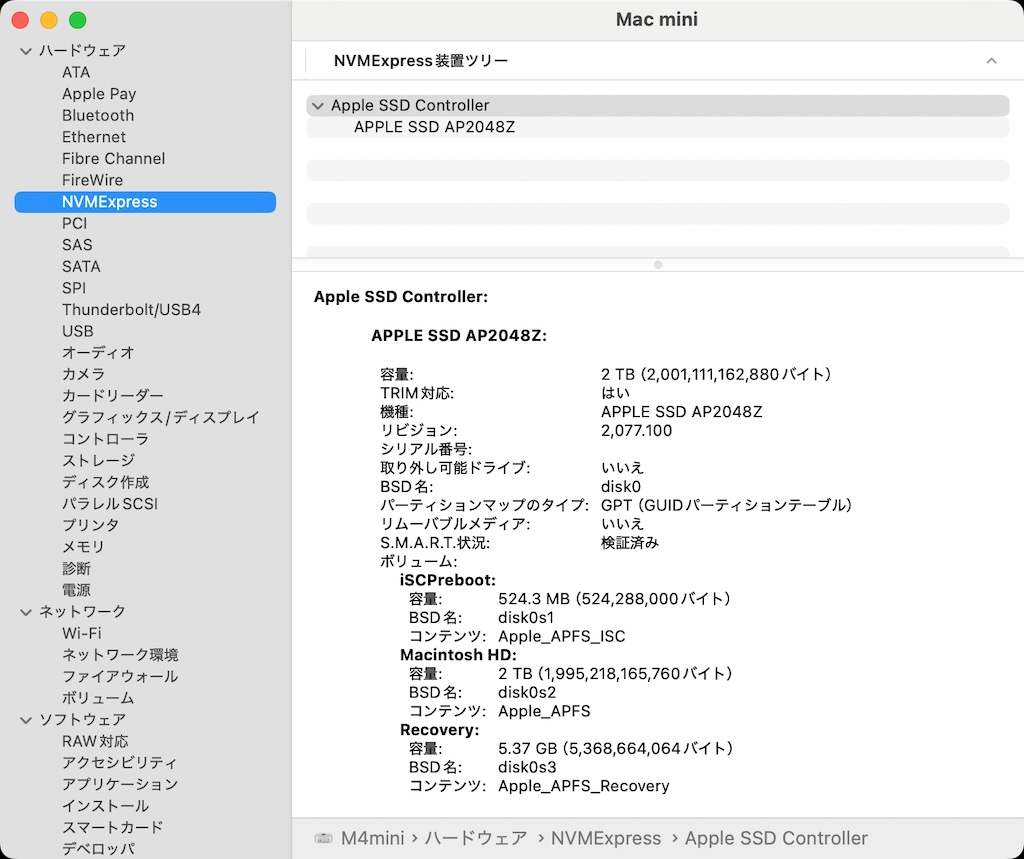1024x859 pixels.
Task: Select ストレージ in the sidebar
Action: coord(99,461)
